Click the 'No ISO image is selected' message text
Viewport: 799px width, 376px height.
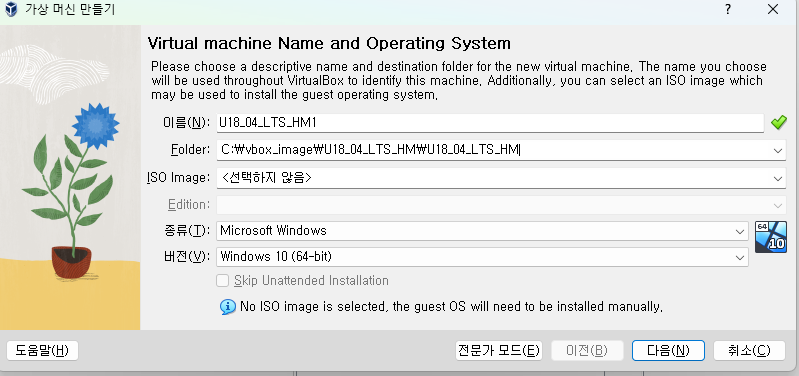451,307
